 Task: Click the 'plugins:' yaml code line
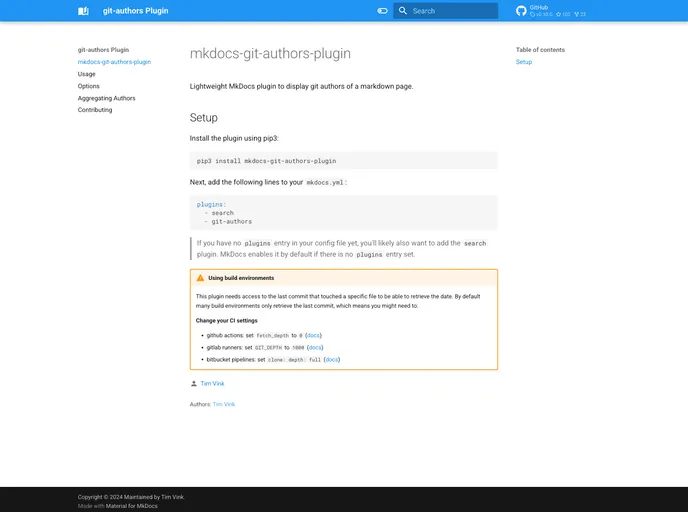coord(211,204)
